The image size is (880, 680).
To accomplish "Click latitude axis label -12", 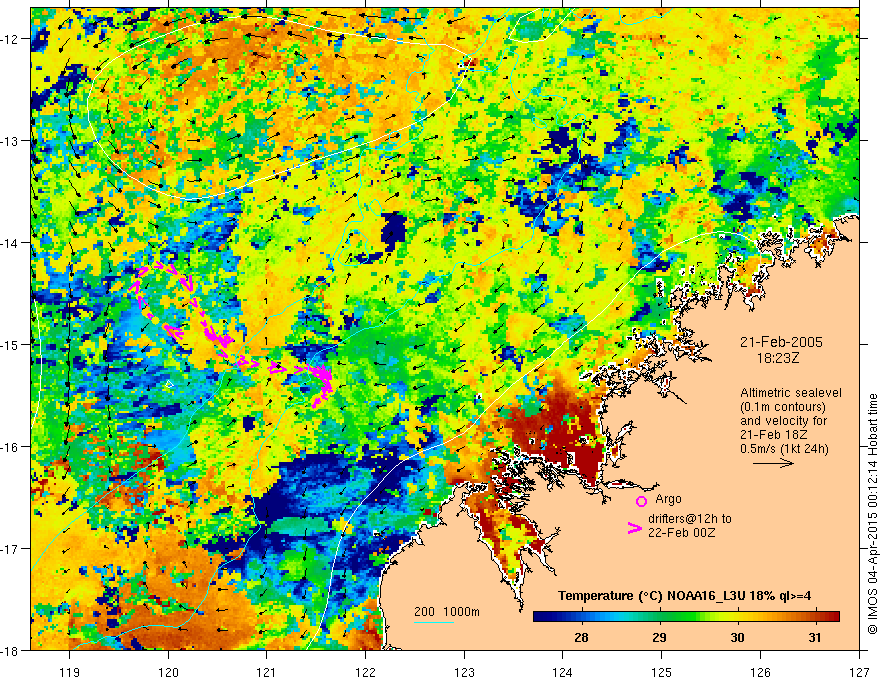I will [x=11, y=39].
